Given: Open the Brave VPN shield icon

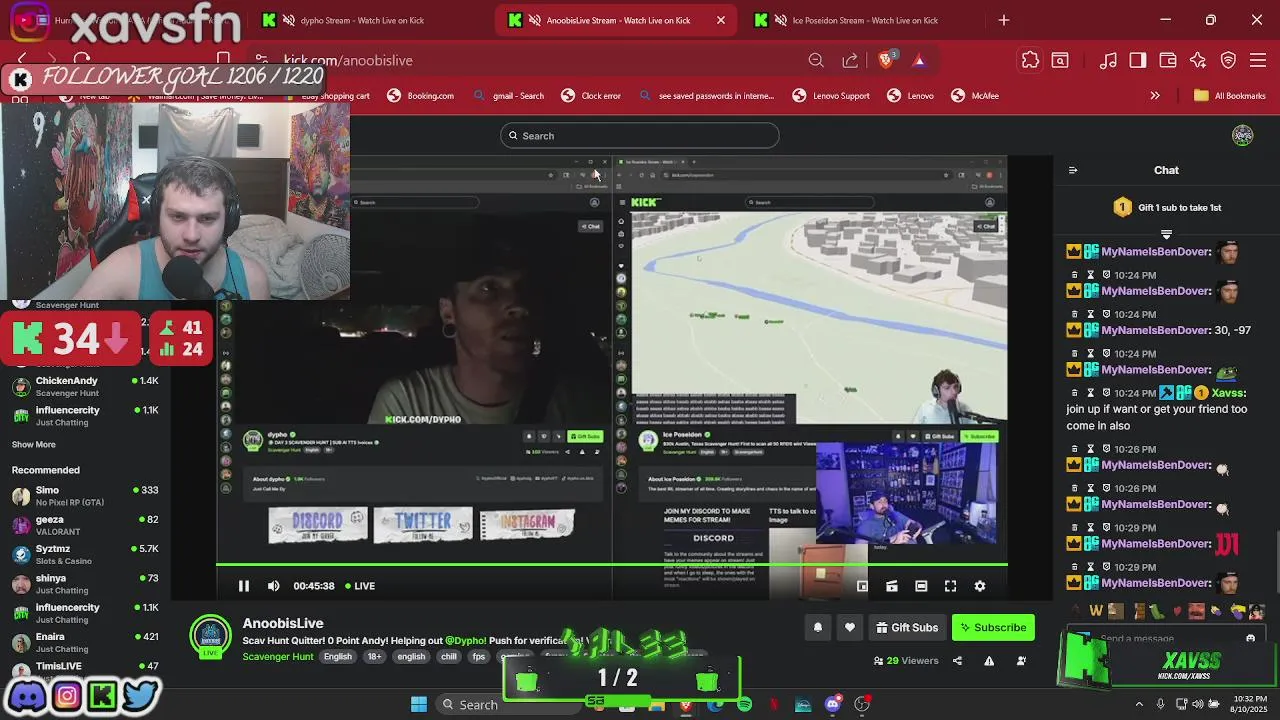Looking at the screenshot, I should pyautogui.click(x=1228, y=61).
